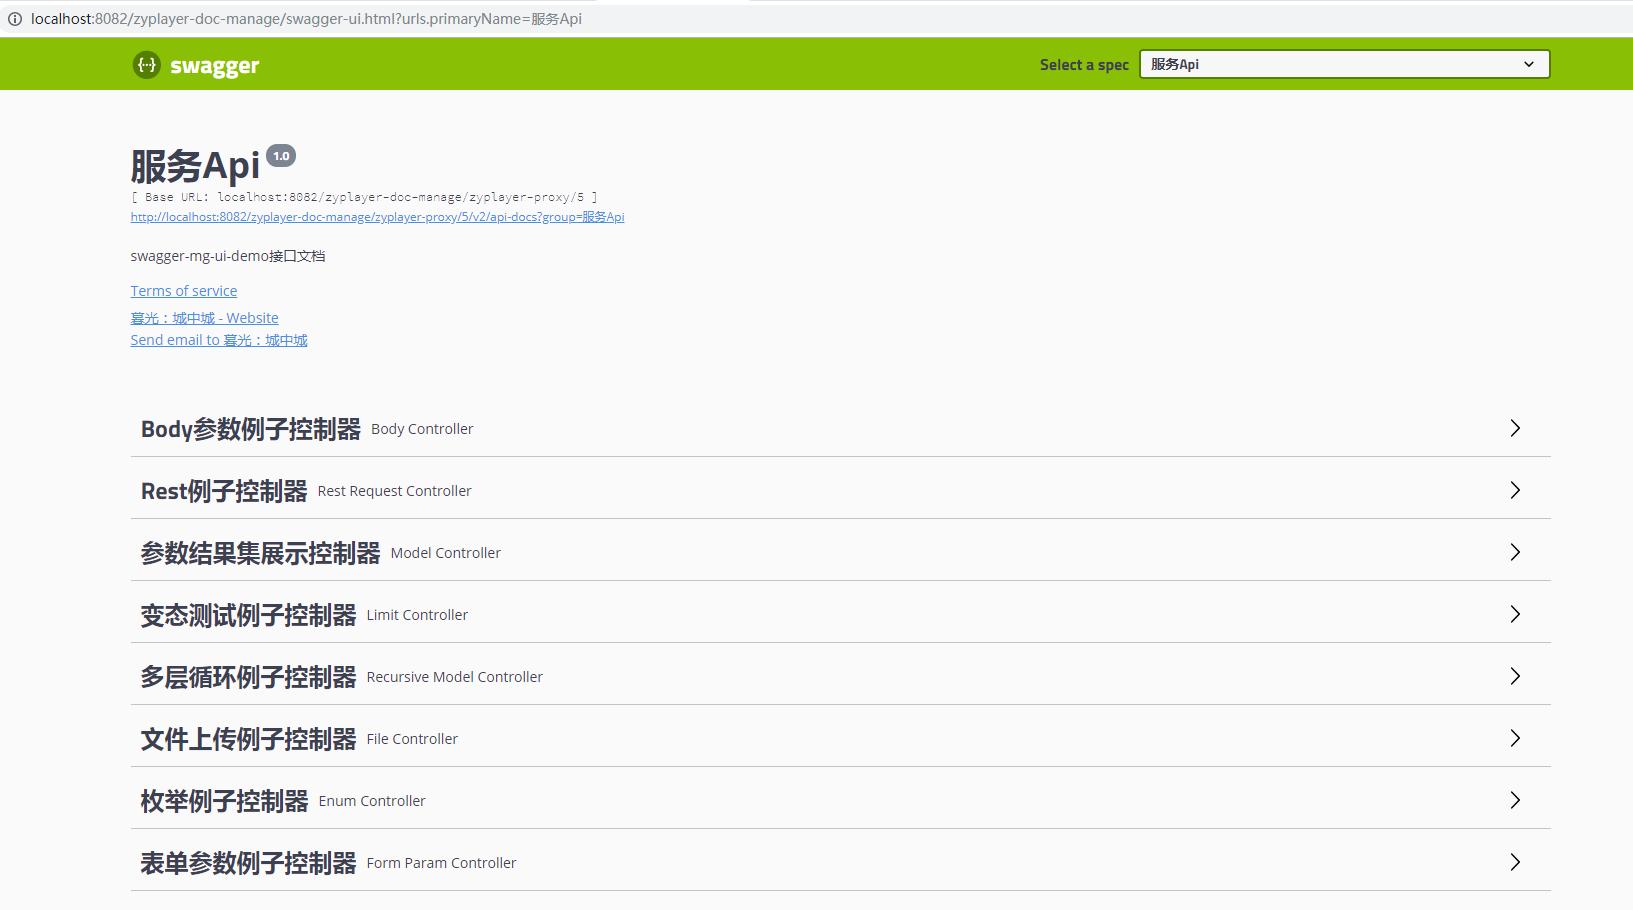1633x910 pixels.
Task: Expand the Limit Controller section chevron
Action: coord(1515,614)
